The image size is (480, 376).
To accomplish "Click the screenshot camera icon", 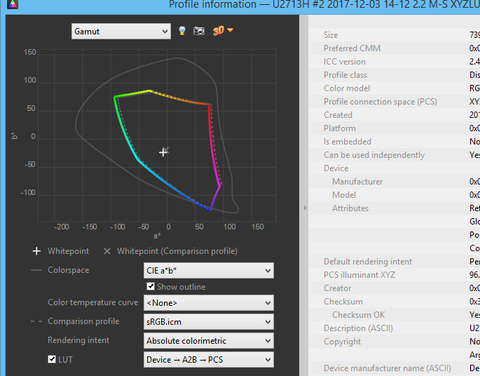I will click(199, 31).
